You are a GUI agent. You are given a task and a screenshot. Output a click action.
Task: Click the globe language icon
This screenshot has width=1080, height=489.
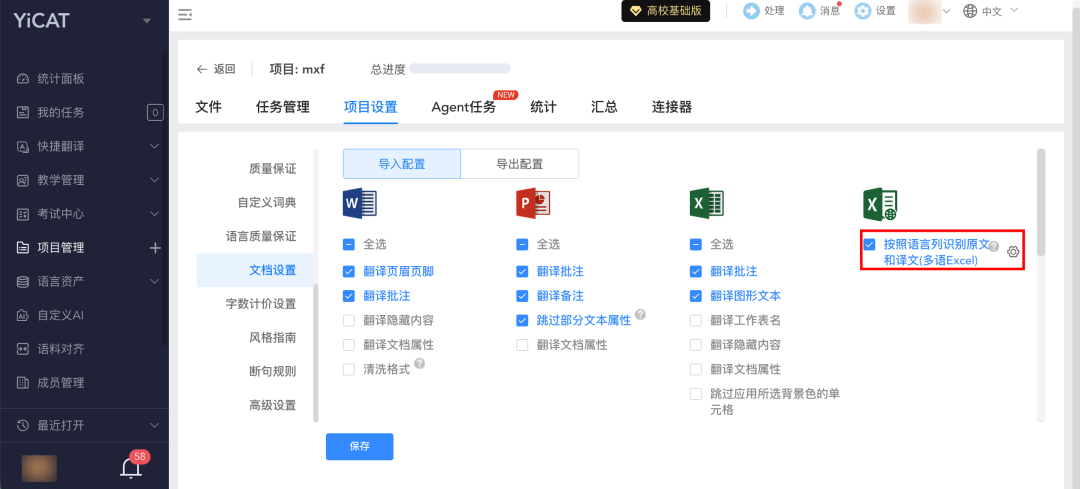coord(970,11)
